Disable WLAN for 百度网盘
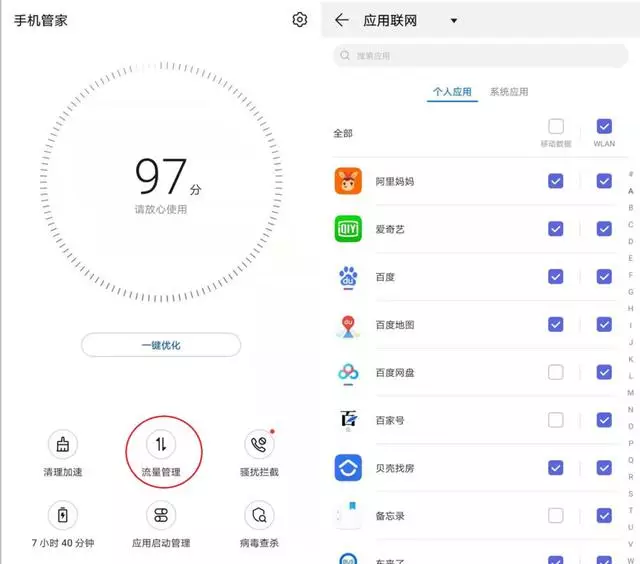640x564 pixels. coord(604,372)
